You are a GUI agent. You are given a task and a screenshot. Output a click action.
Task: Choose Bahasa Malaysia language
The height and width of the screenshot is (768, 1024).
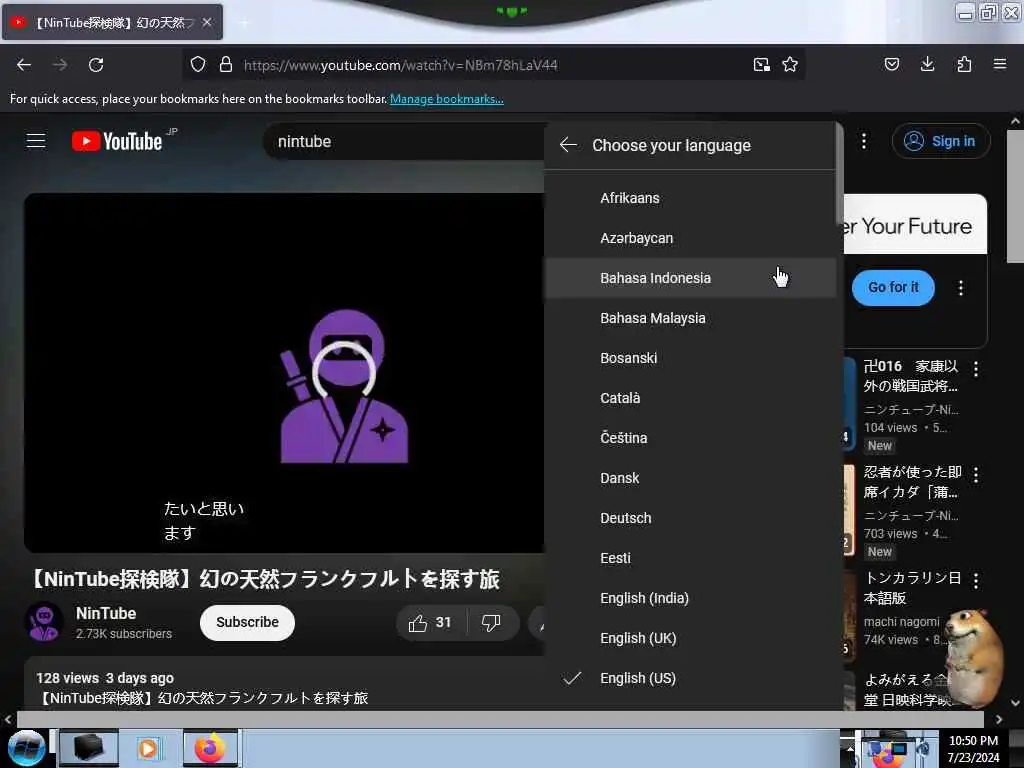coord(690,318)
